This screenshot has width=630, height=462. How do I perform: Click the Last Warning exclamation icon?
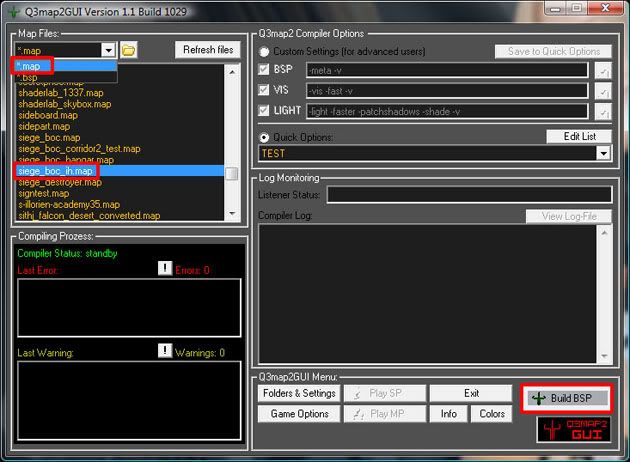pos(165,350)
